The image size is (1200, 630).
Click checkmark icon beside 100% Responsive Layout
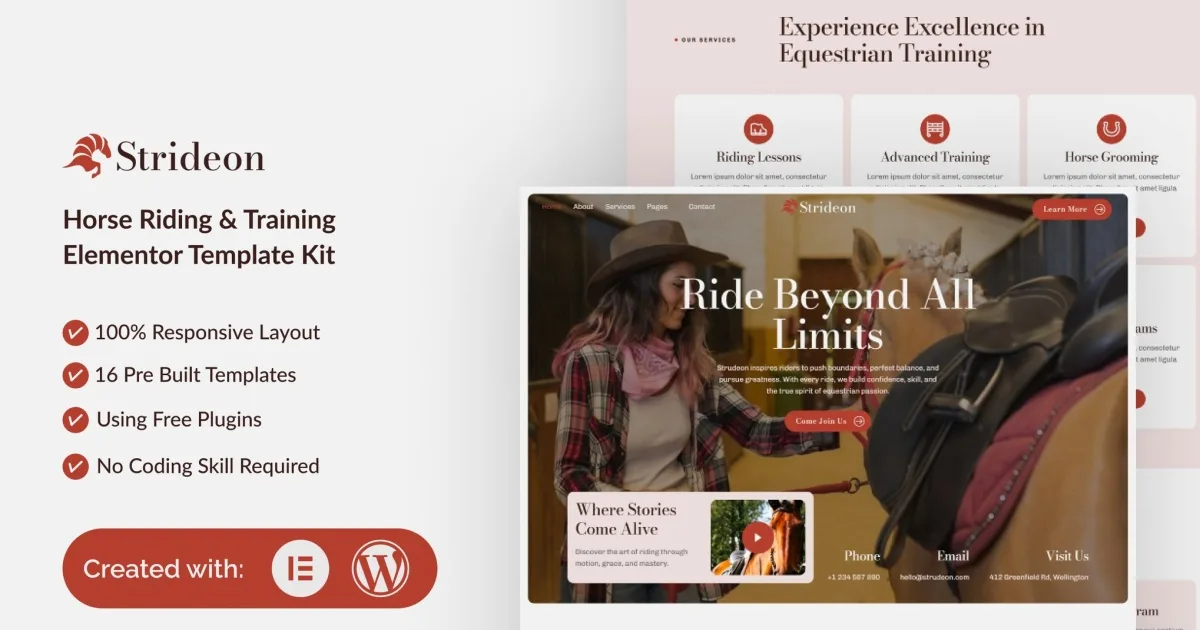click(75, 333)
